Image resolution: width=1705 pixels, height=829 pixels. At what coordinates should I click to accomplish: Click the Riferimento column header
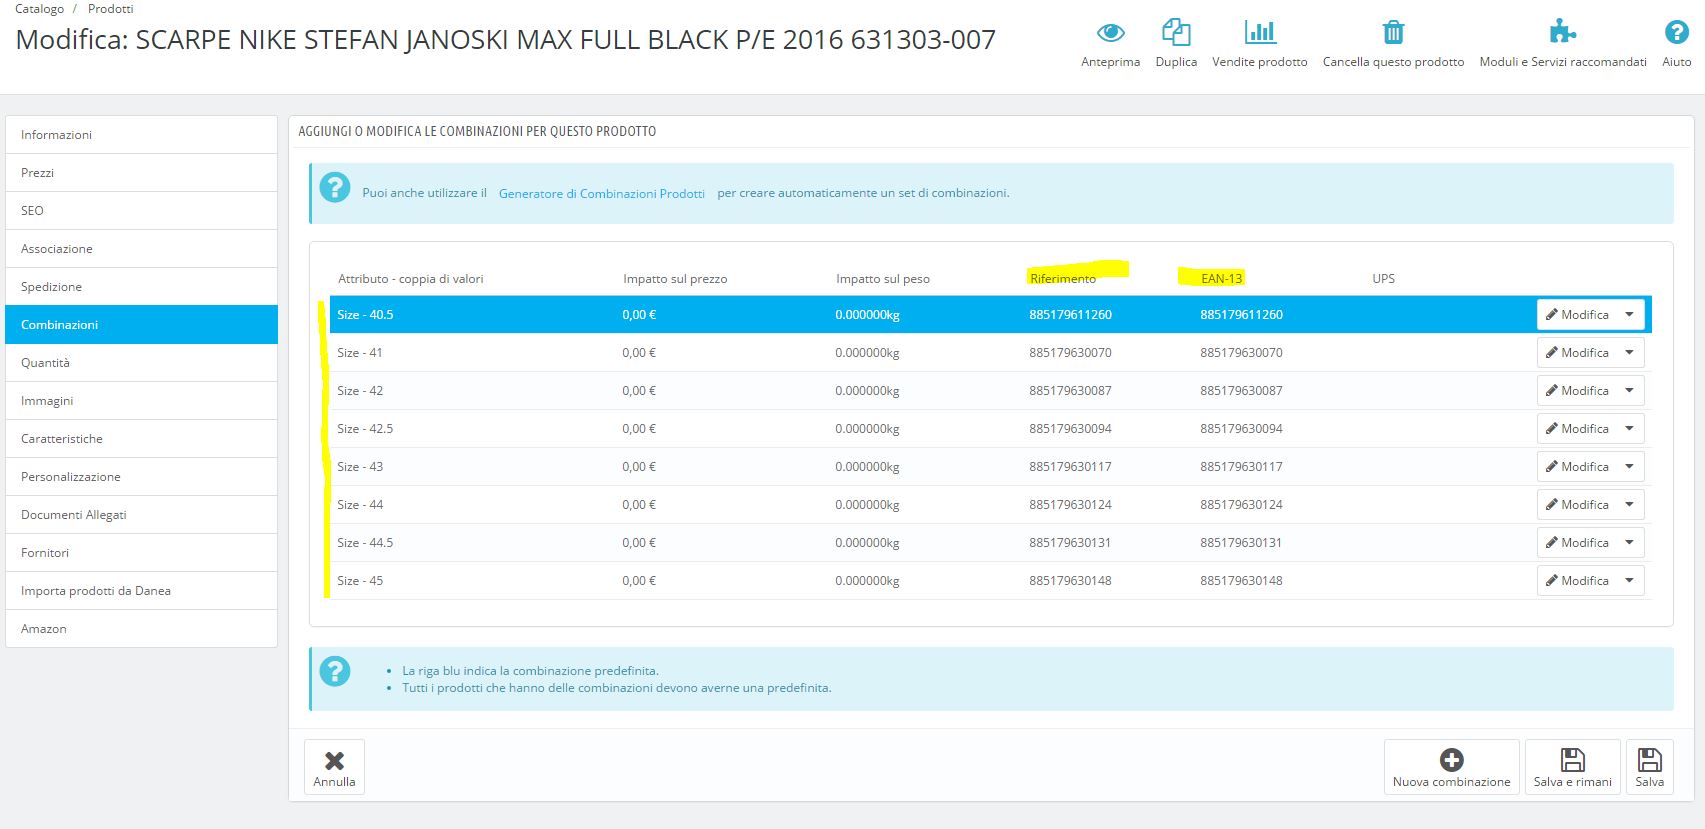pos(1063,279)
